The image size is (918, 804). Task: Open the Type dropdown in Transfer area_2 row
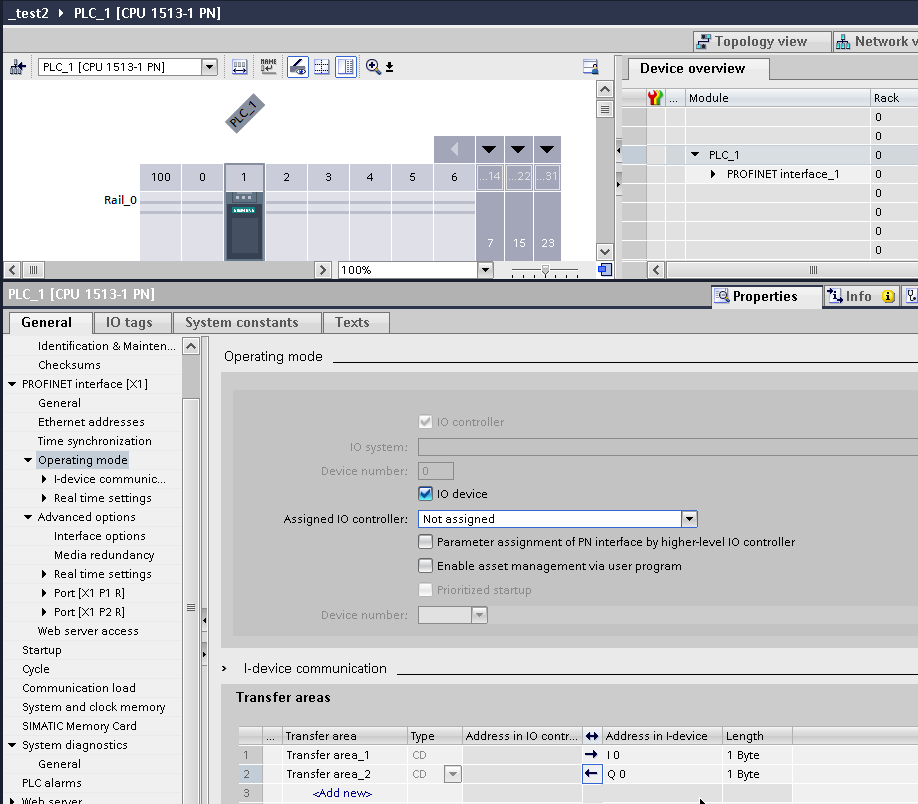453,774
